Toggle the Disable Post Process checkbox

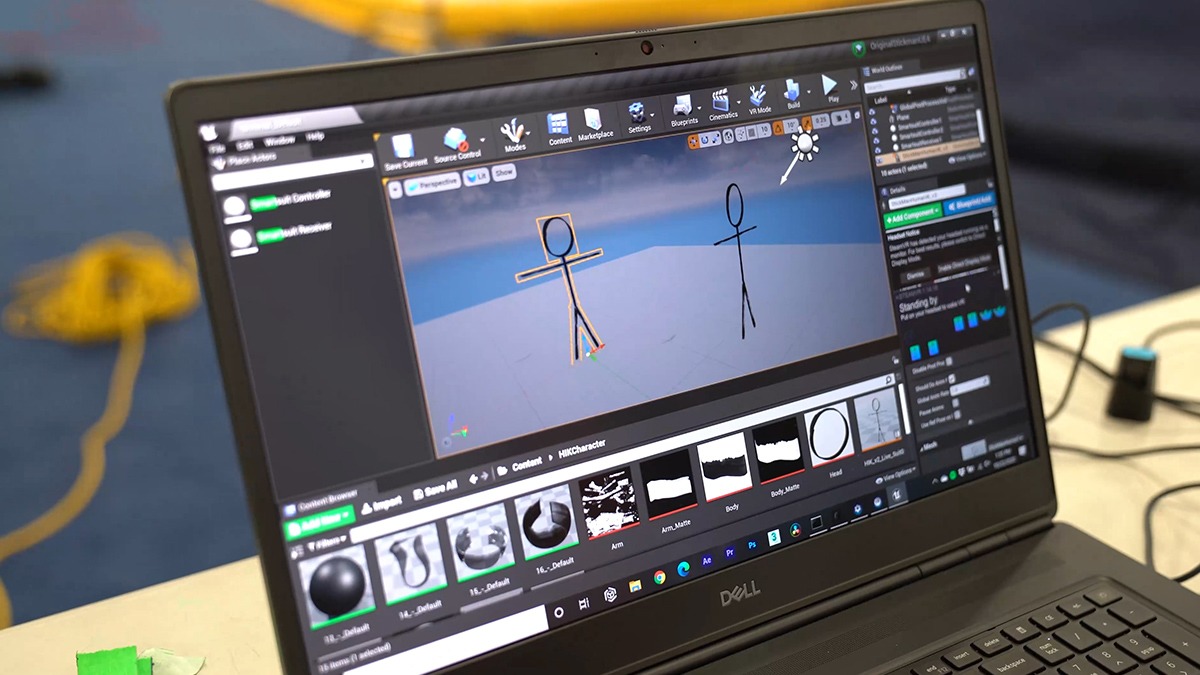[949, 362]
